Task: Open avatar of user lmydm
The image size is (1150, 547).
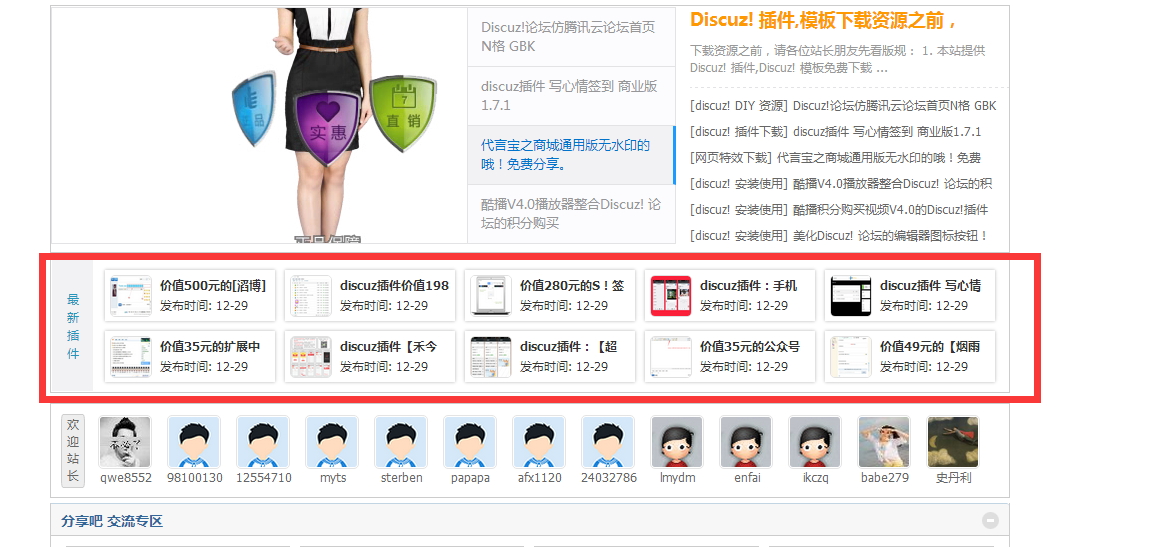Action: click(x=677, y=442)
